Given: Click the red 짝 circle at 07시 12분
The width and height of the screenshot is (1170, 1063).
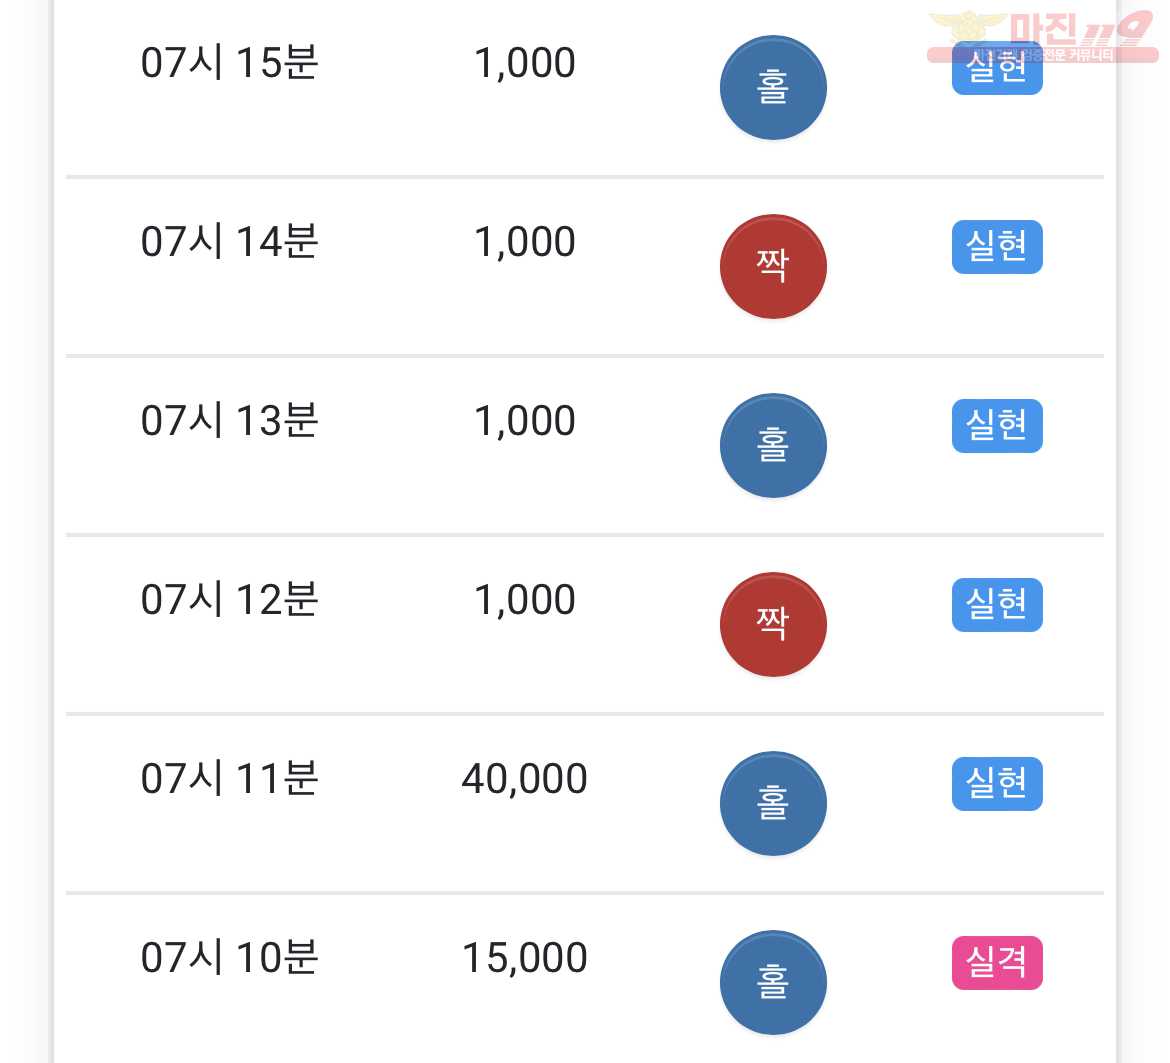Looking at the screenshot, I should coord(773,624).
